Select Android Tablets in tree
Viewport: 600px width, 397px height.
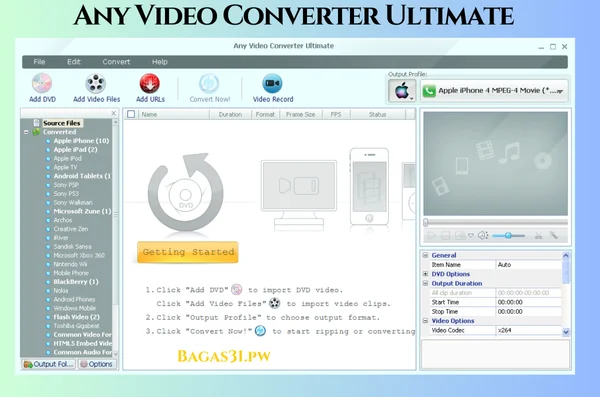point(82,176)
